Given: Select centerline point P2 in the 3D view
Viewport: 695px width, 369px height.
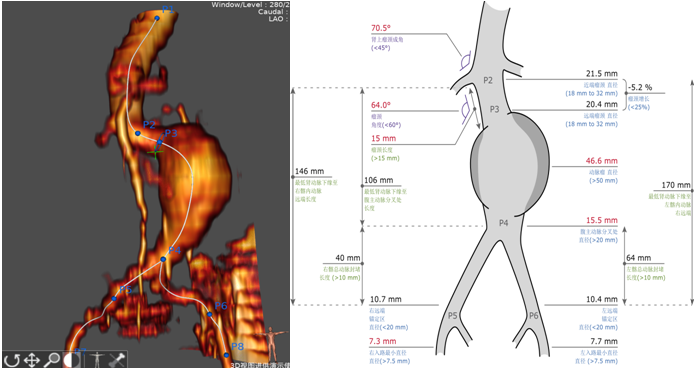Looking at the screenshot, I should (x=137, y=133).
